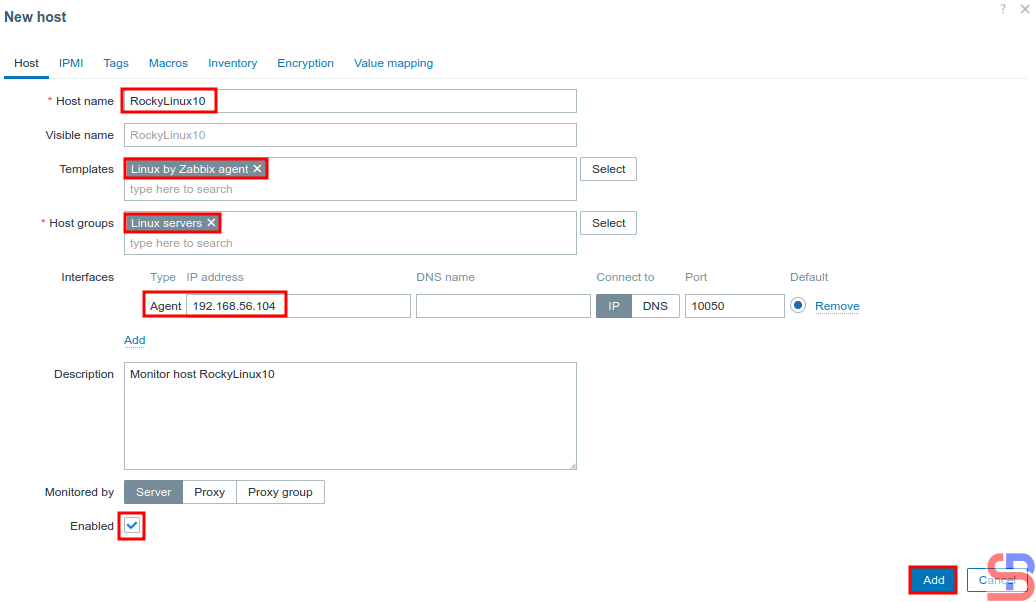Open the Macros tab

tap(168, 63)
